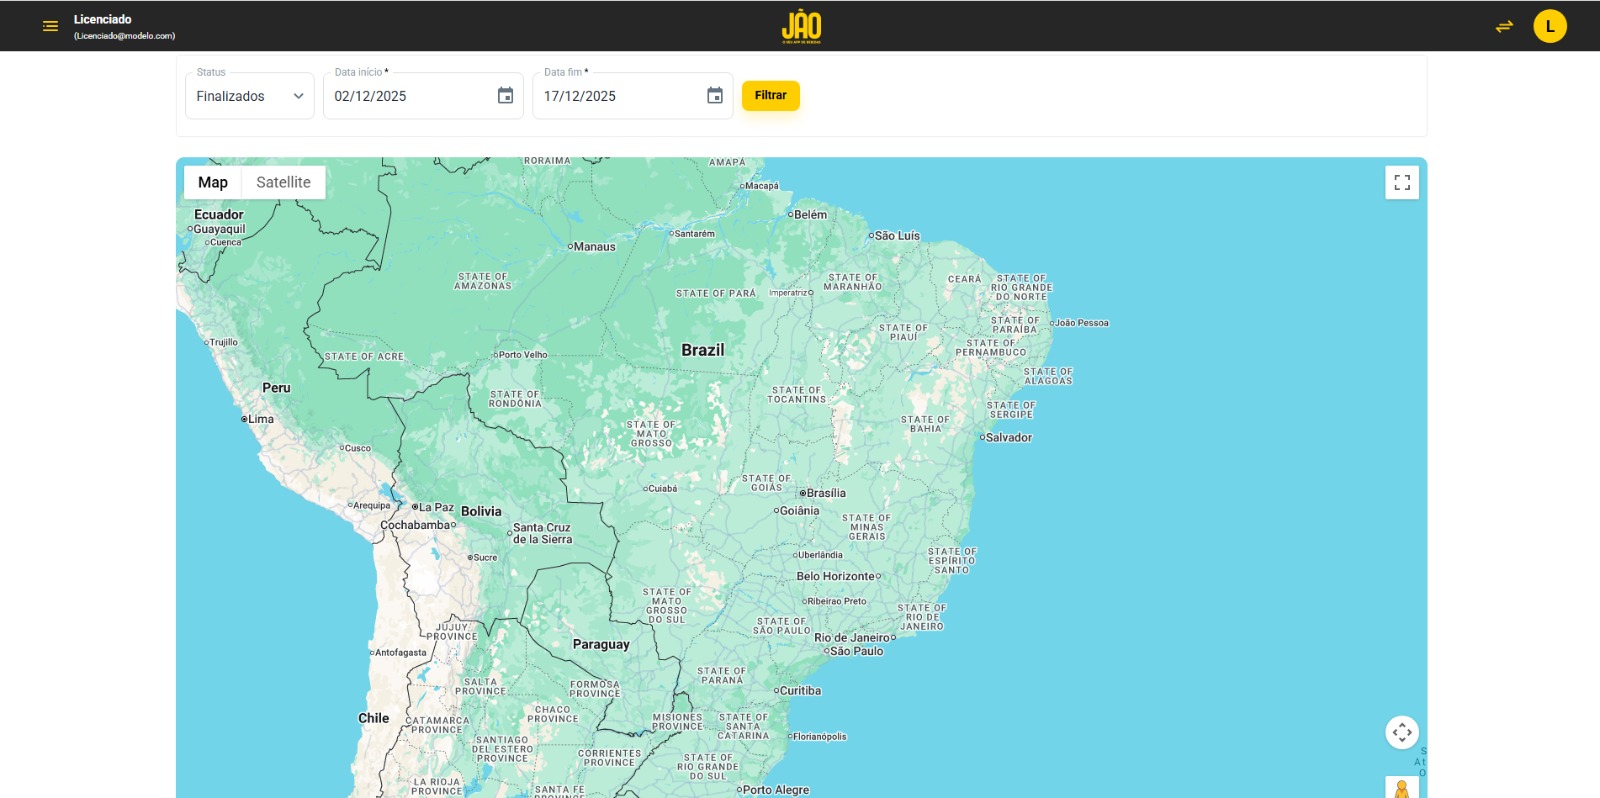Click the JÃO logo in header
The image size is (1600, 798).
point(801,27)
